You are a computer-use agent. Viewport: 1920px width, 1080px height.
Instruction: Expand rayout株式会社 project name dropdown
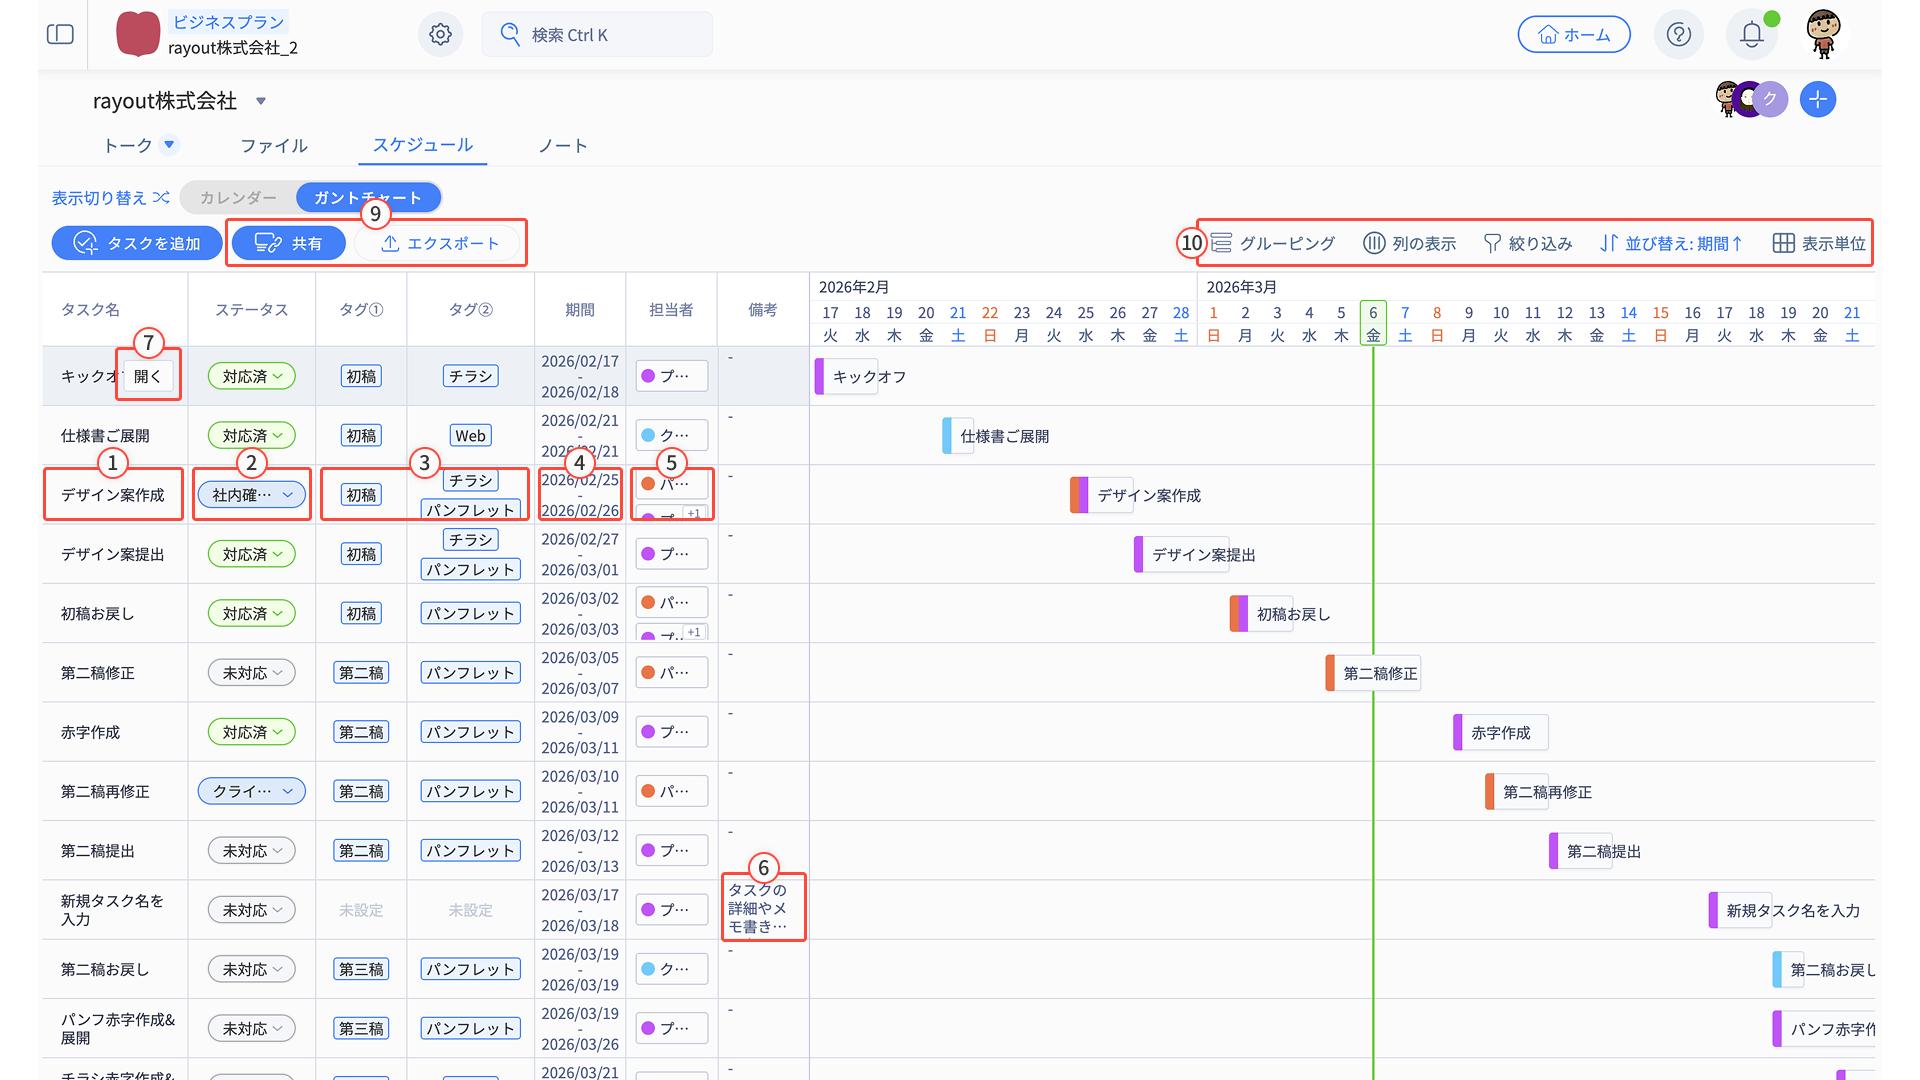[x=261, y=101]
